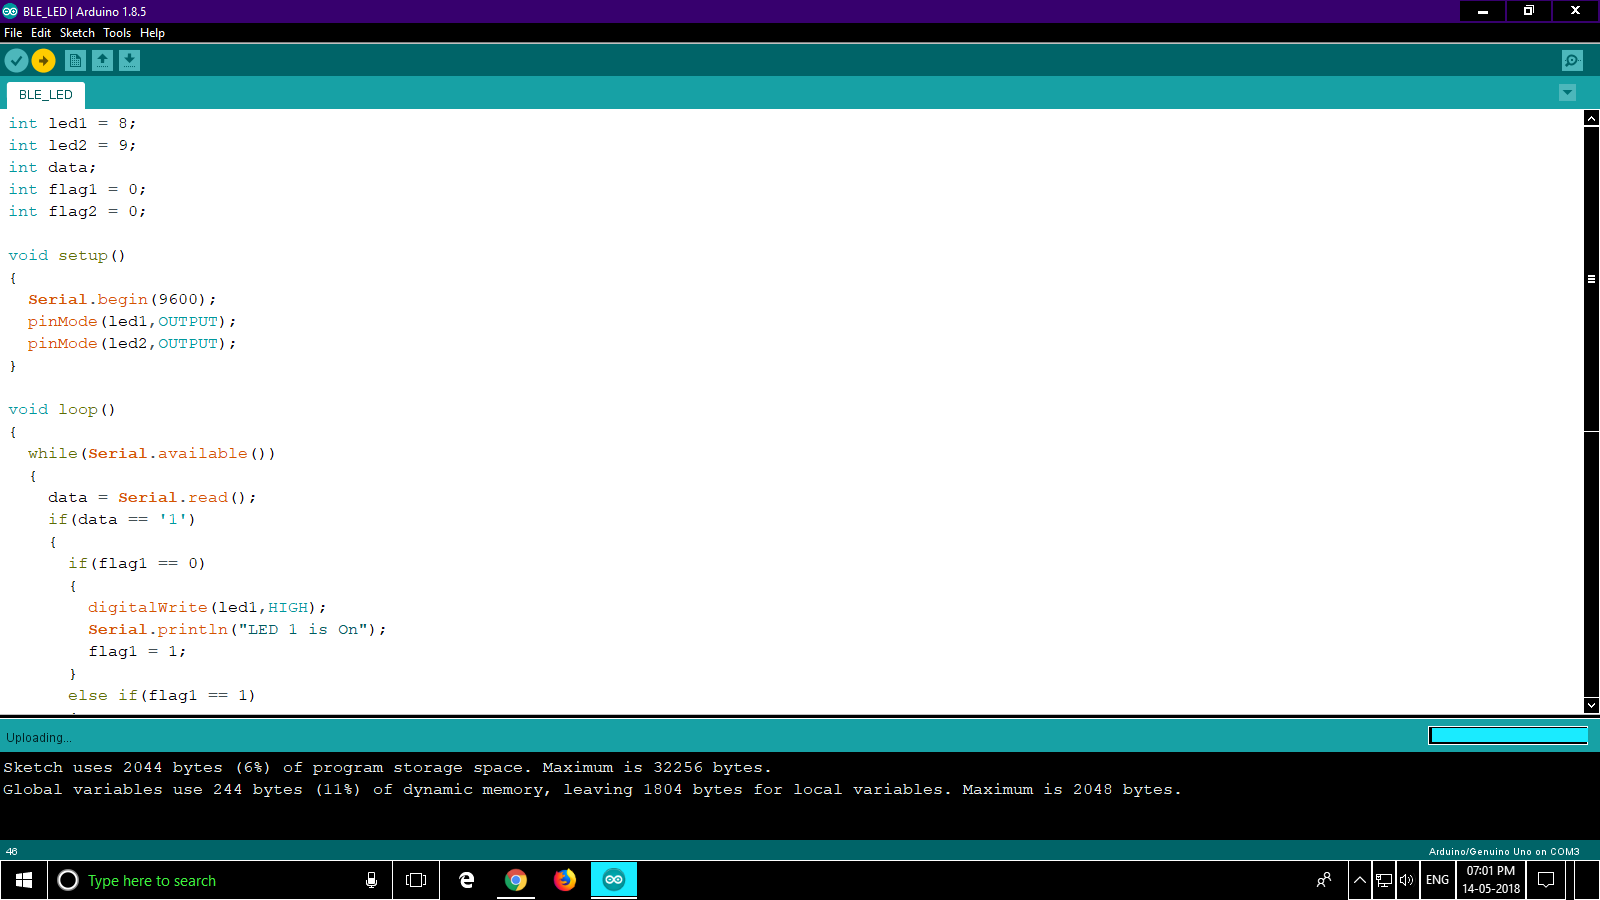This screenshot has height=900, width=1600.
Task: Click the 'while(Serial.available())' line
Action: coord(152,453)
